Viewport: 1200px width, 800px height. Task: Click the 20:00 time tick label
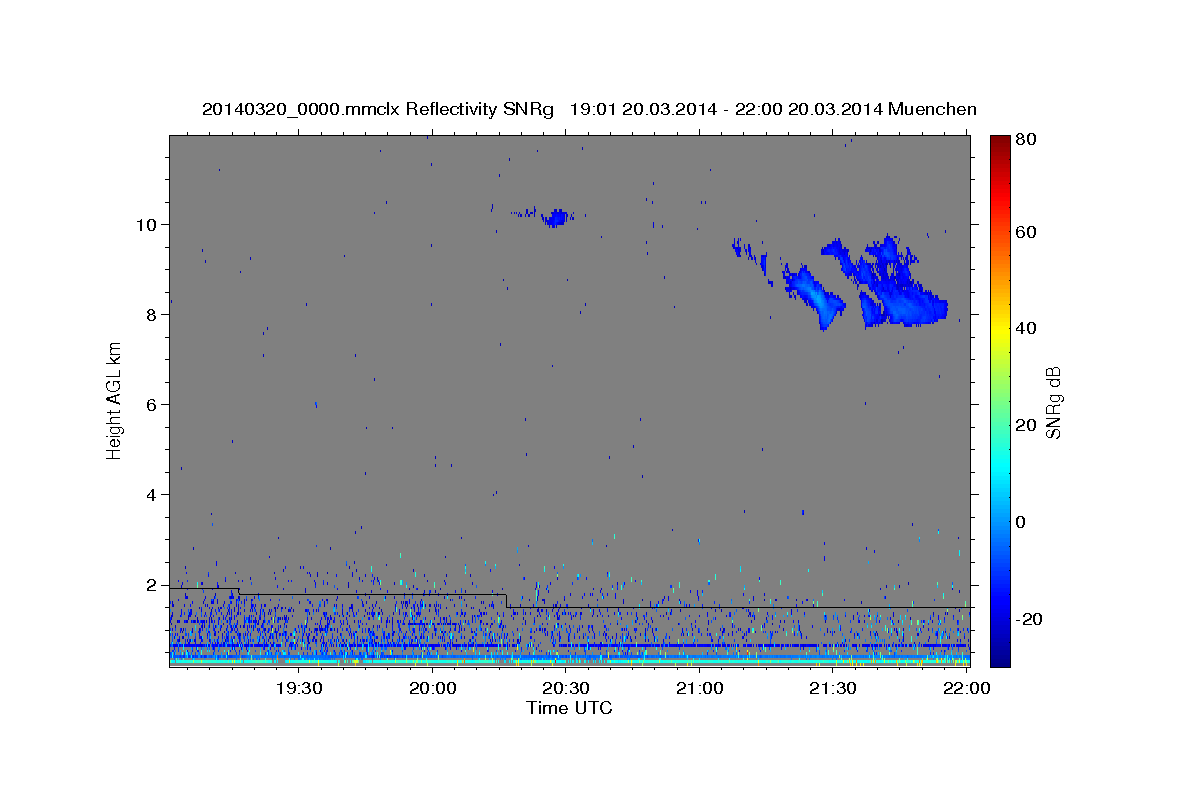click(433, 688)
